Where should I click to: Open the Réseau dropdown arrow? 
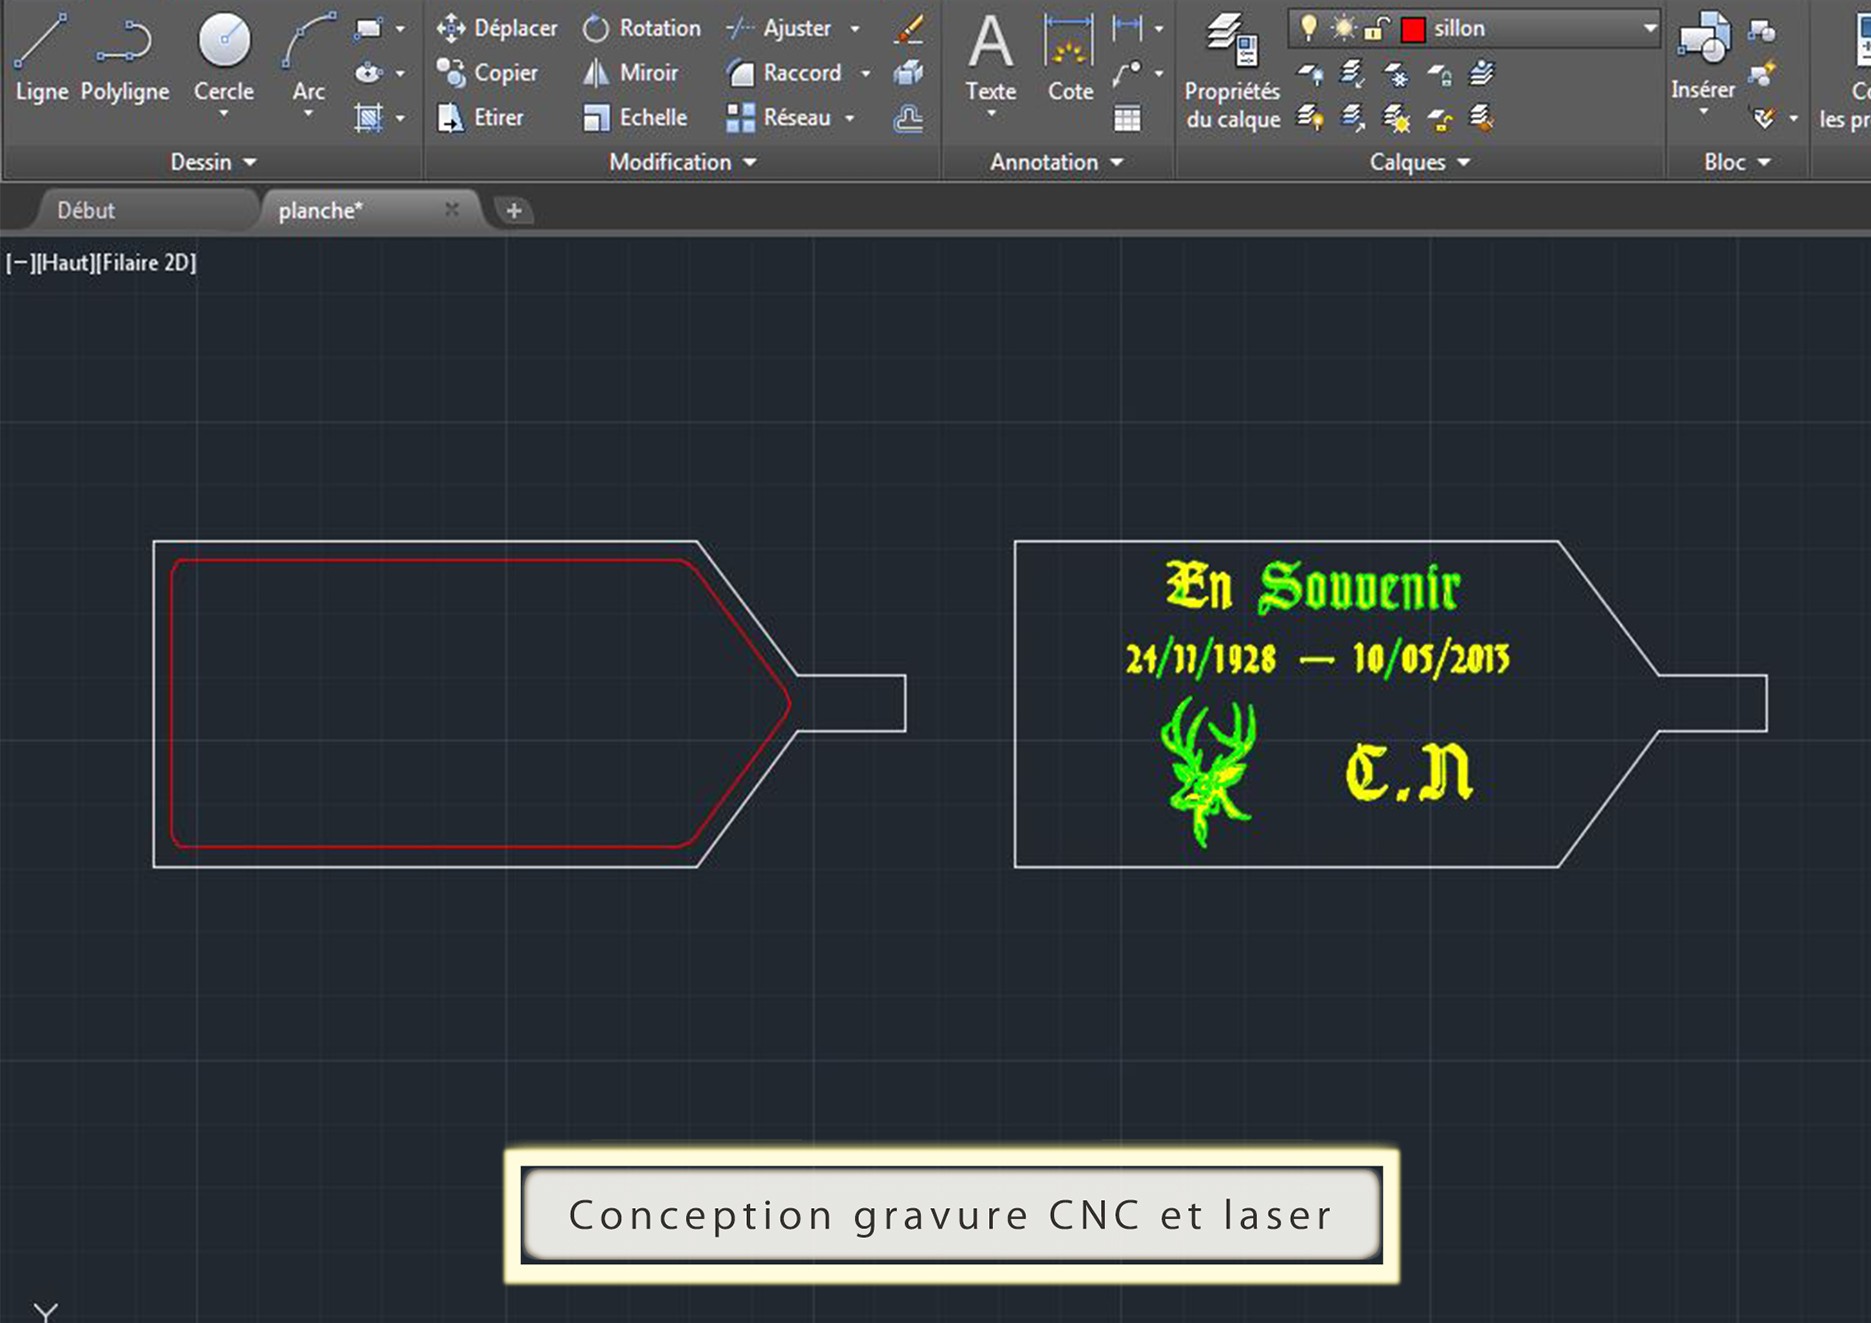click(x=850, y=119)
